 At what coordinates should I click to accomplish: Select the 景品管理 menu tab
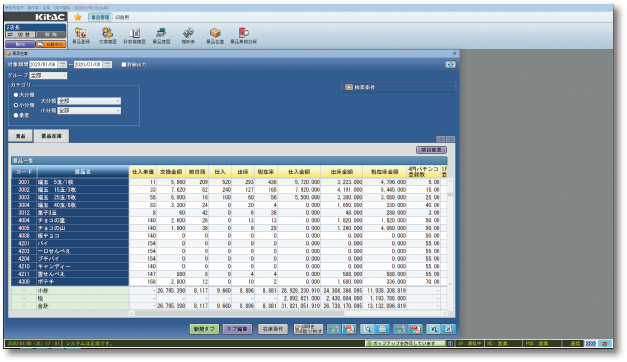coord(100,17)
